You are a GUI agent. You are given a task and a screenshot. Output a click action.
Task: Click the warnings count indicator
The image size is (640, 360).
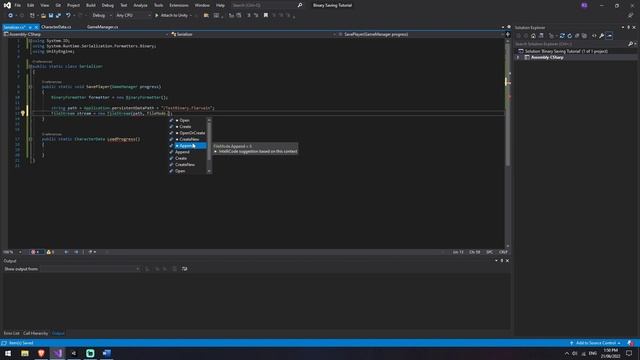click(x=51, y=252)
